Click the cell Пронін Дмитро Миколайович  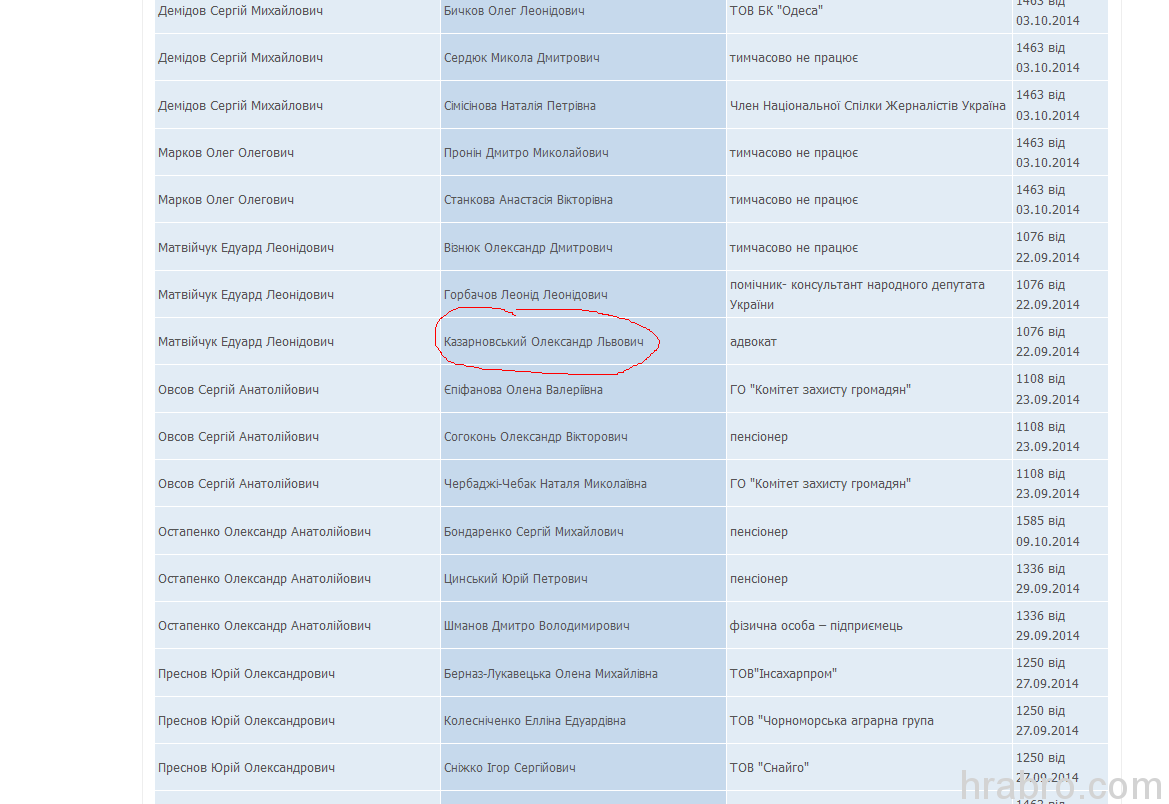[526, 153]
